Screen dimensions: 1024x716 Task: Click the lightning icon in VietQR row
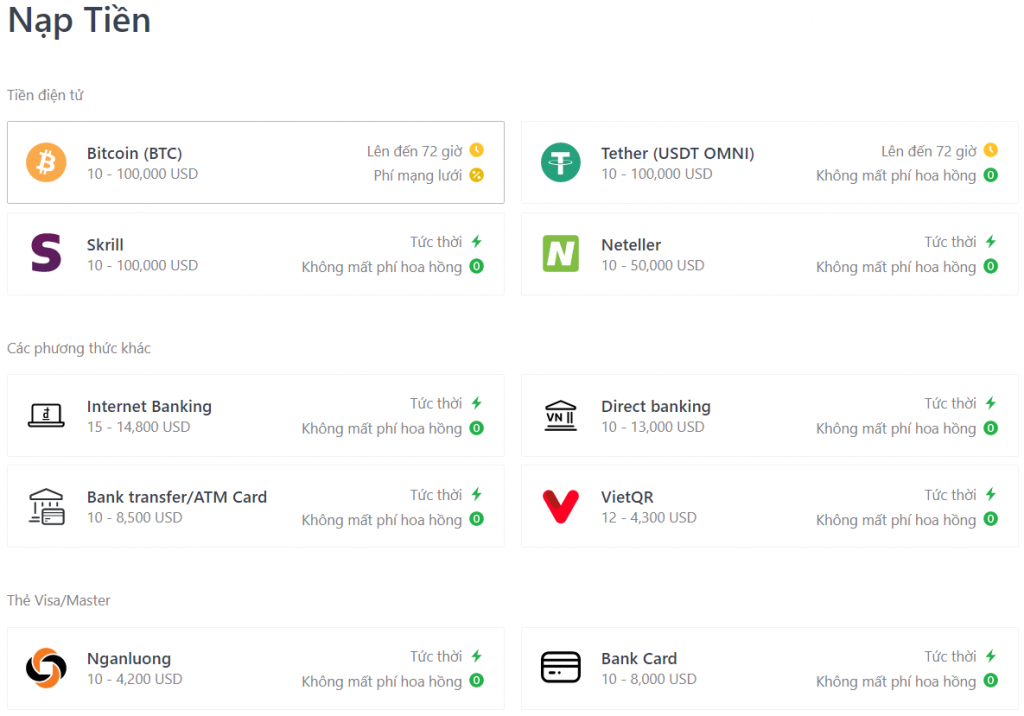click(x=991, y=495)
